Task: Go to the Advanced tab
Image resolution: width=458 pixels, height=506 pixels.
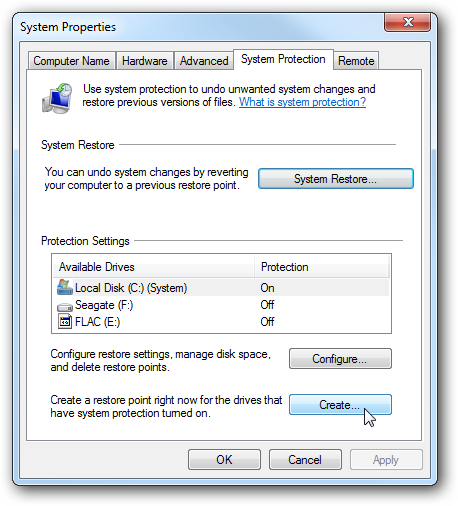Action: tap(204, 61)
